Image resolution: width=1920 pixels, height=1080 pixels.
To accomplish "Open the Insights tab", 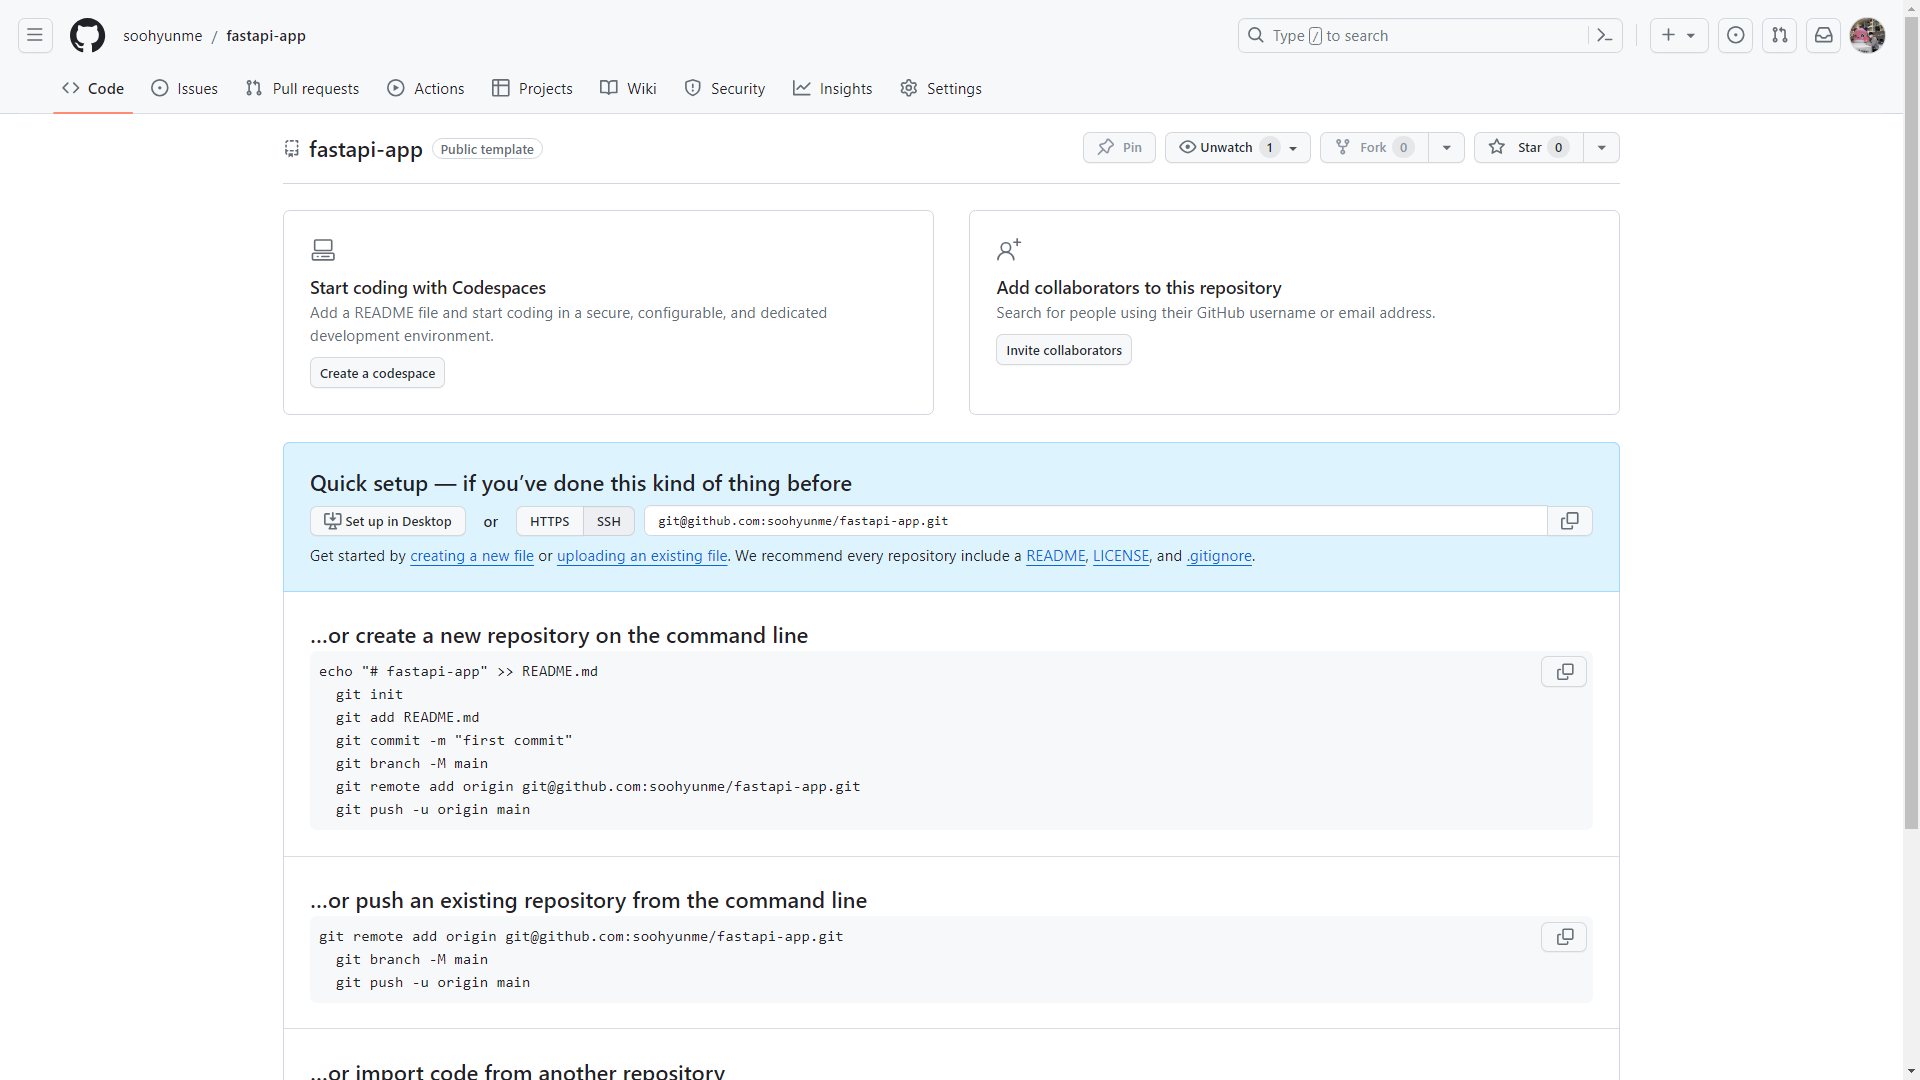I will point(832,88).
